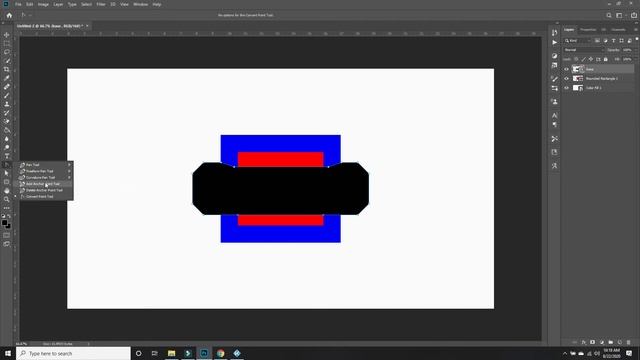This screenshot has height=360, width=640.
Task: Open the Character panel icon
Action: coord(554,116)
